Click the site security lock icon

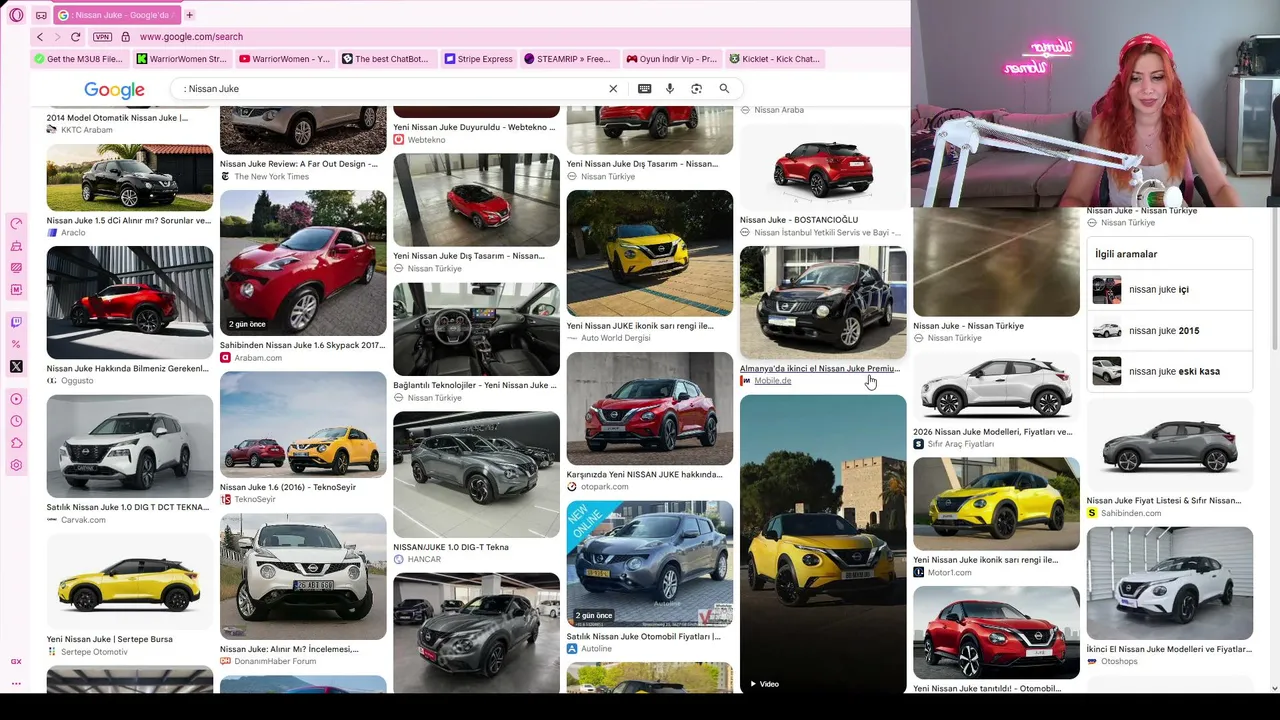point(125,37)
